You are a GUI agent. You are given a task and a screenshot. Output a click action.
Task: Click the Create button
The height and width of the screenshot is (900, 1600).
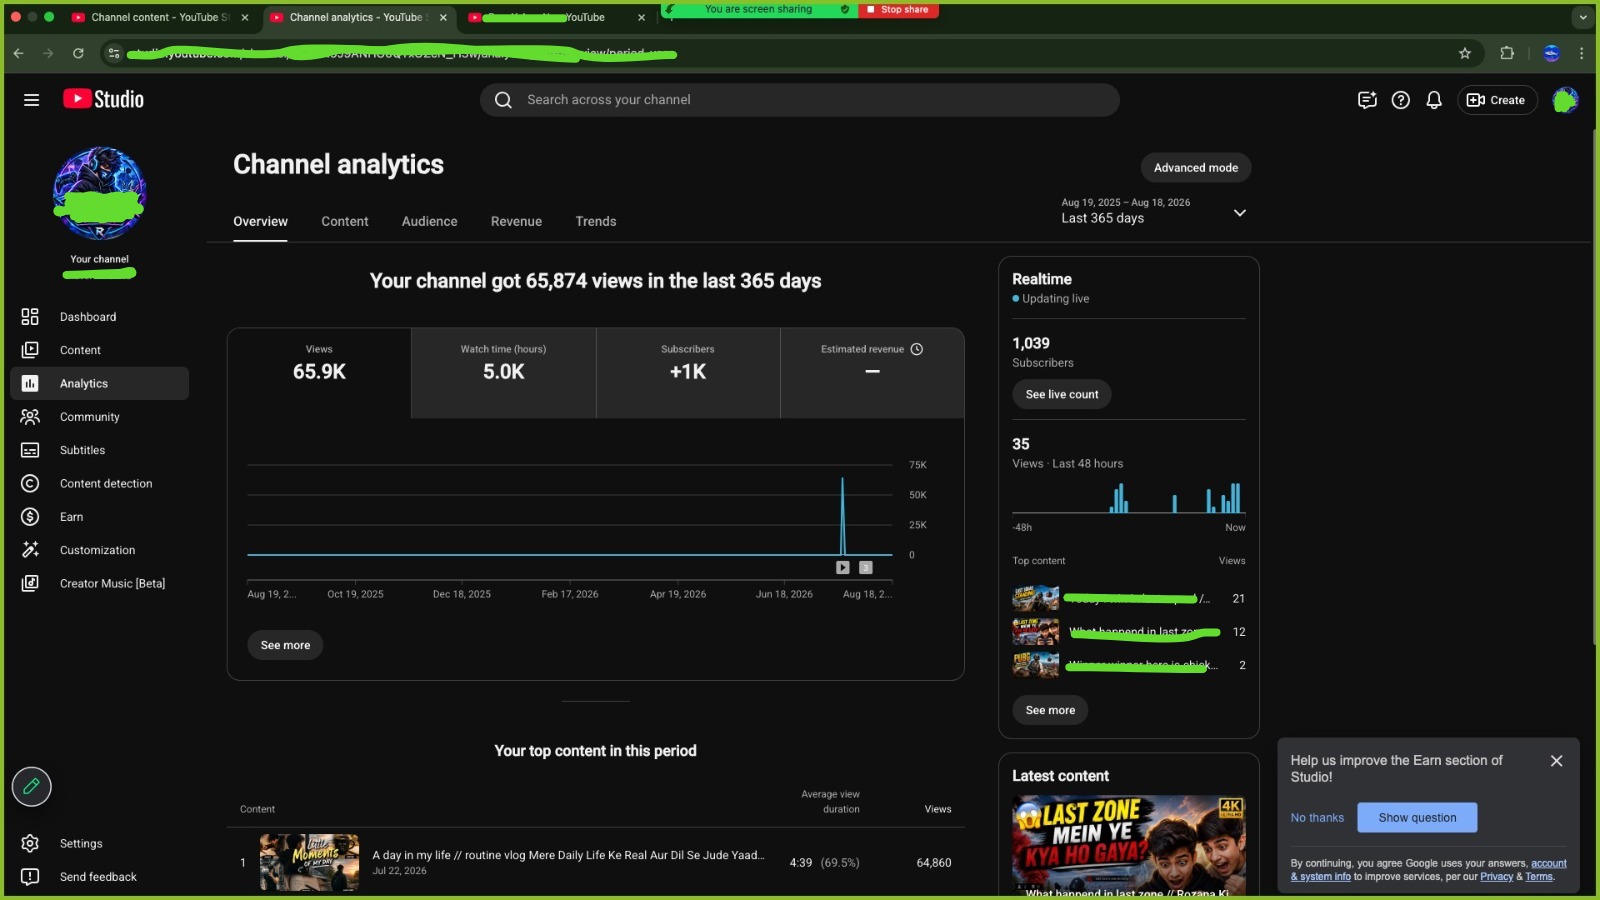pyautogui.click(x=1497, y=100)
